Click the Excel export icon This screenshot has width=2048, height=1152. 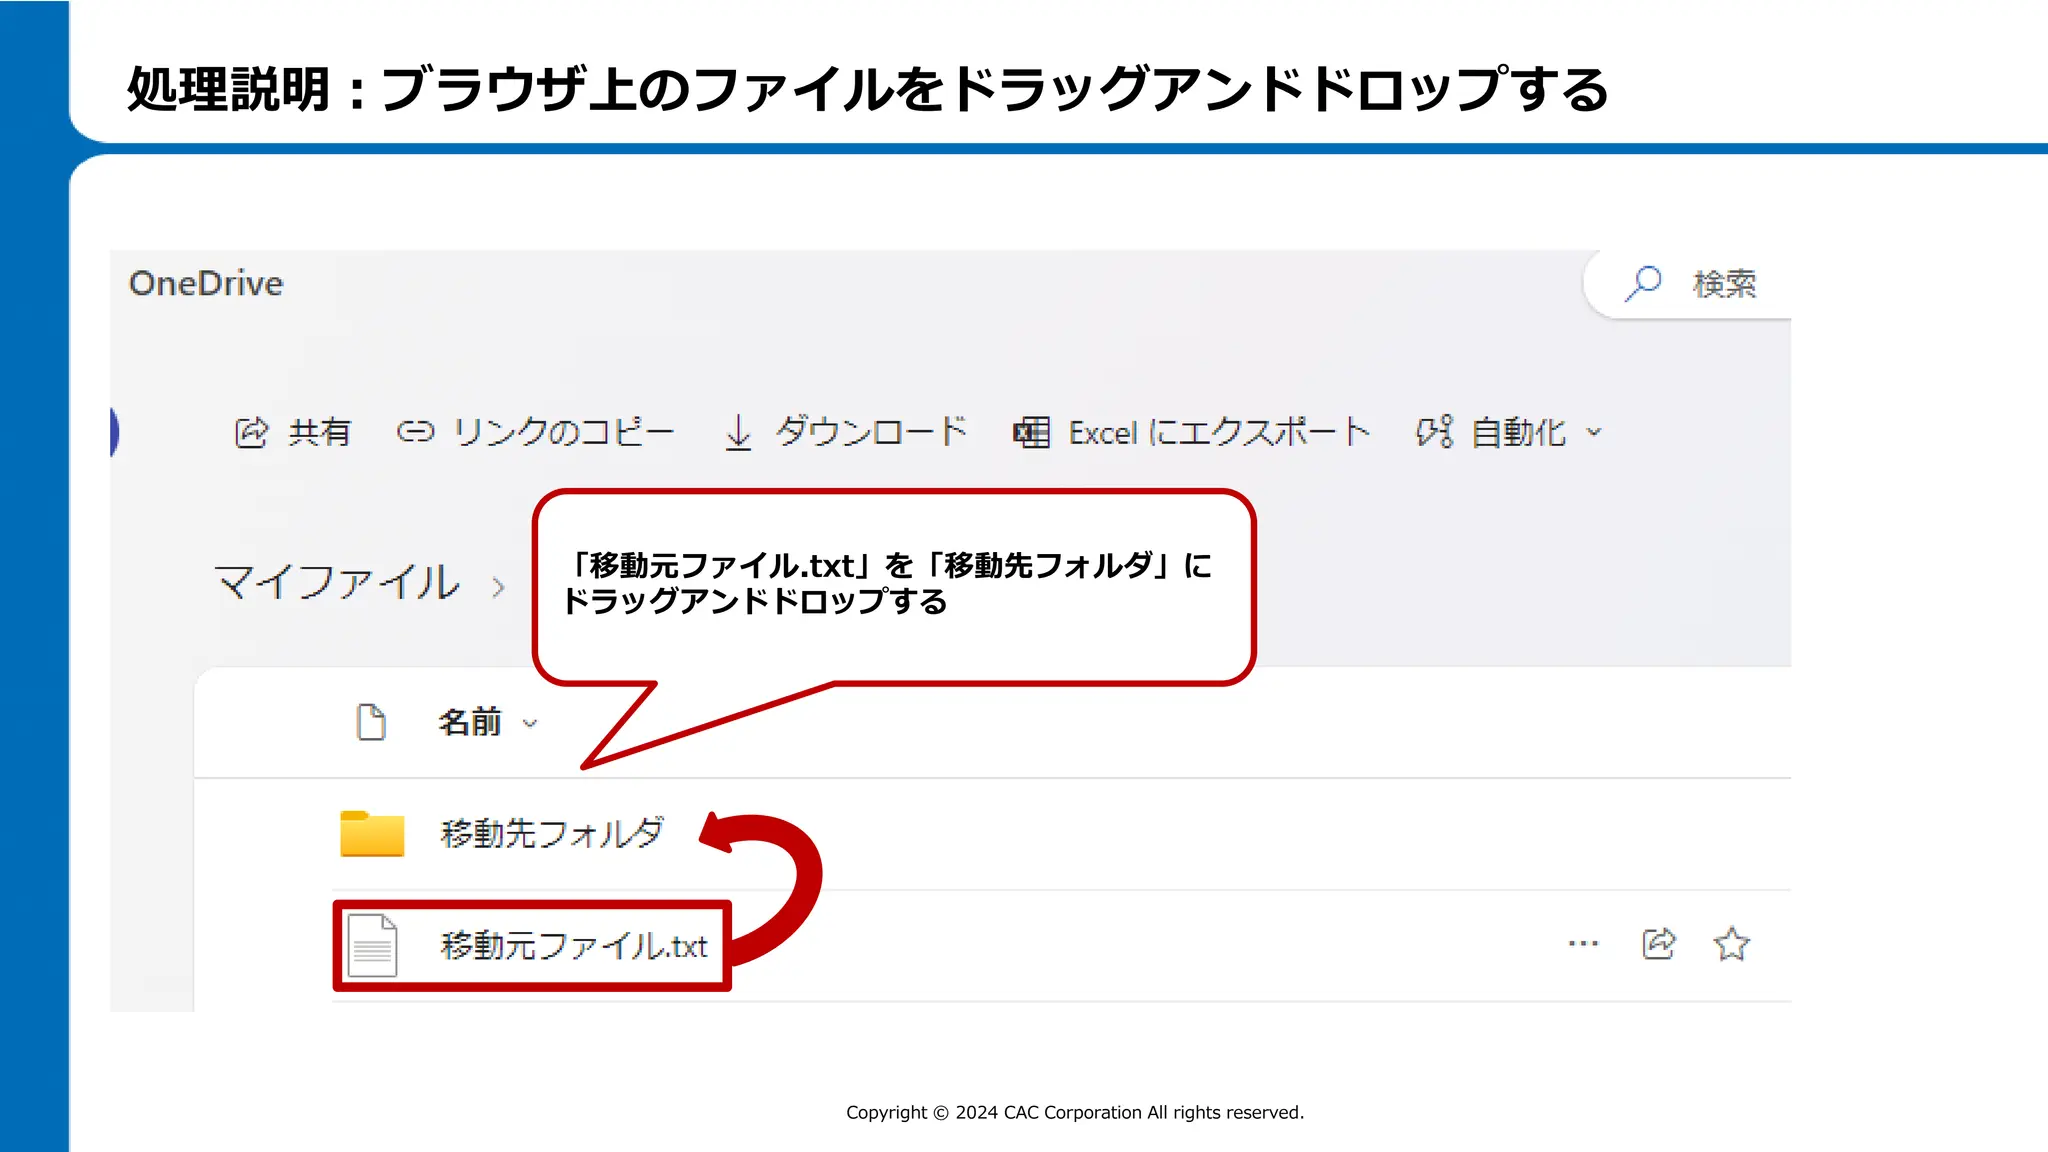tap(1031, 433)
